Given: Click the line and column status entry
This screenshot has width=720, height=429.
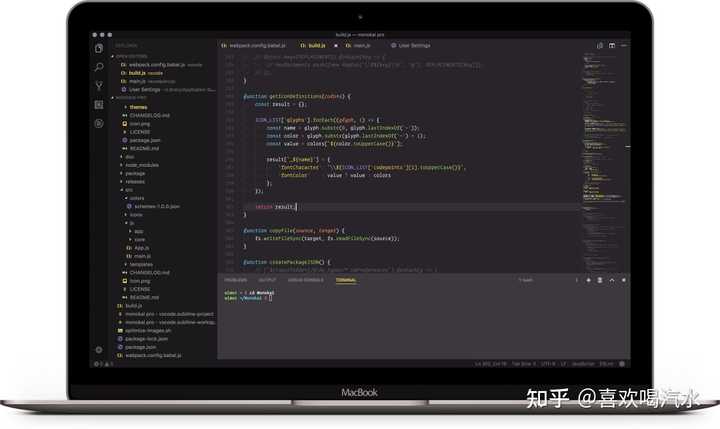Looking at the screenshot, I should (490, 364).
